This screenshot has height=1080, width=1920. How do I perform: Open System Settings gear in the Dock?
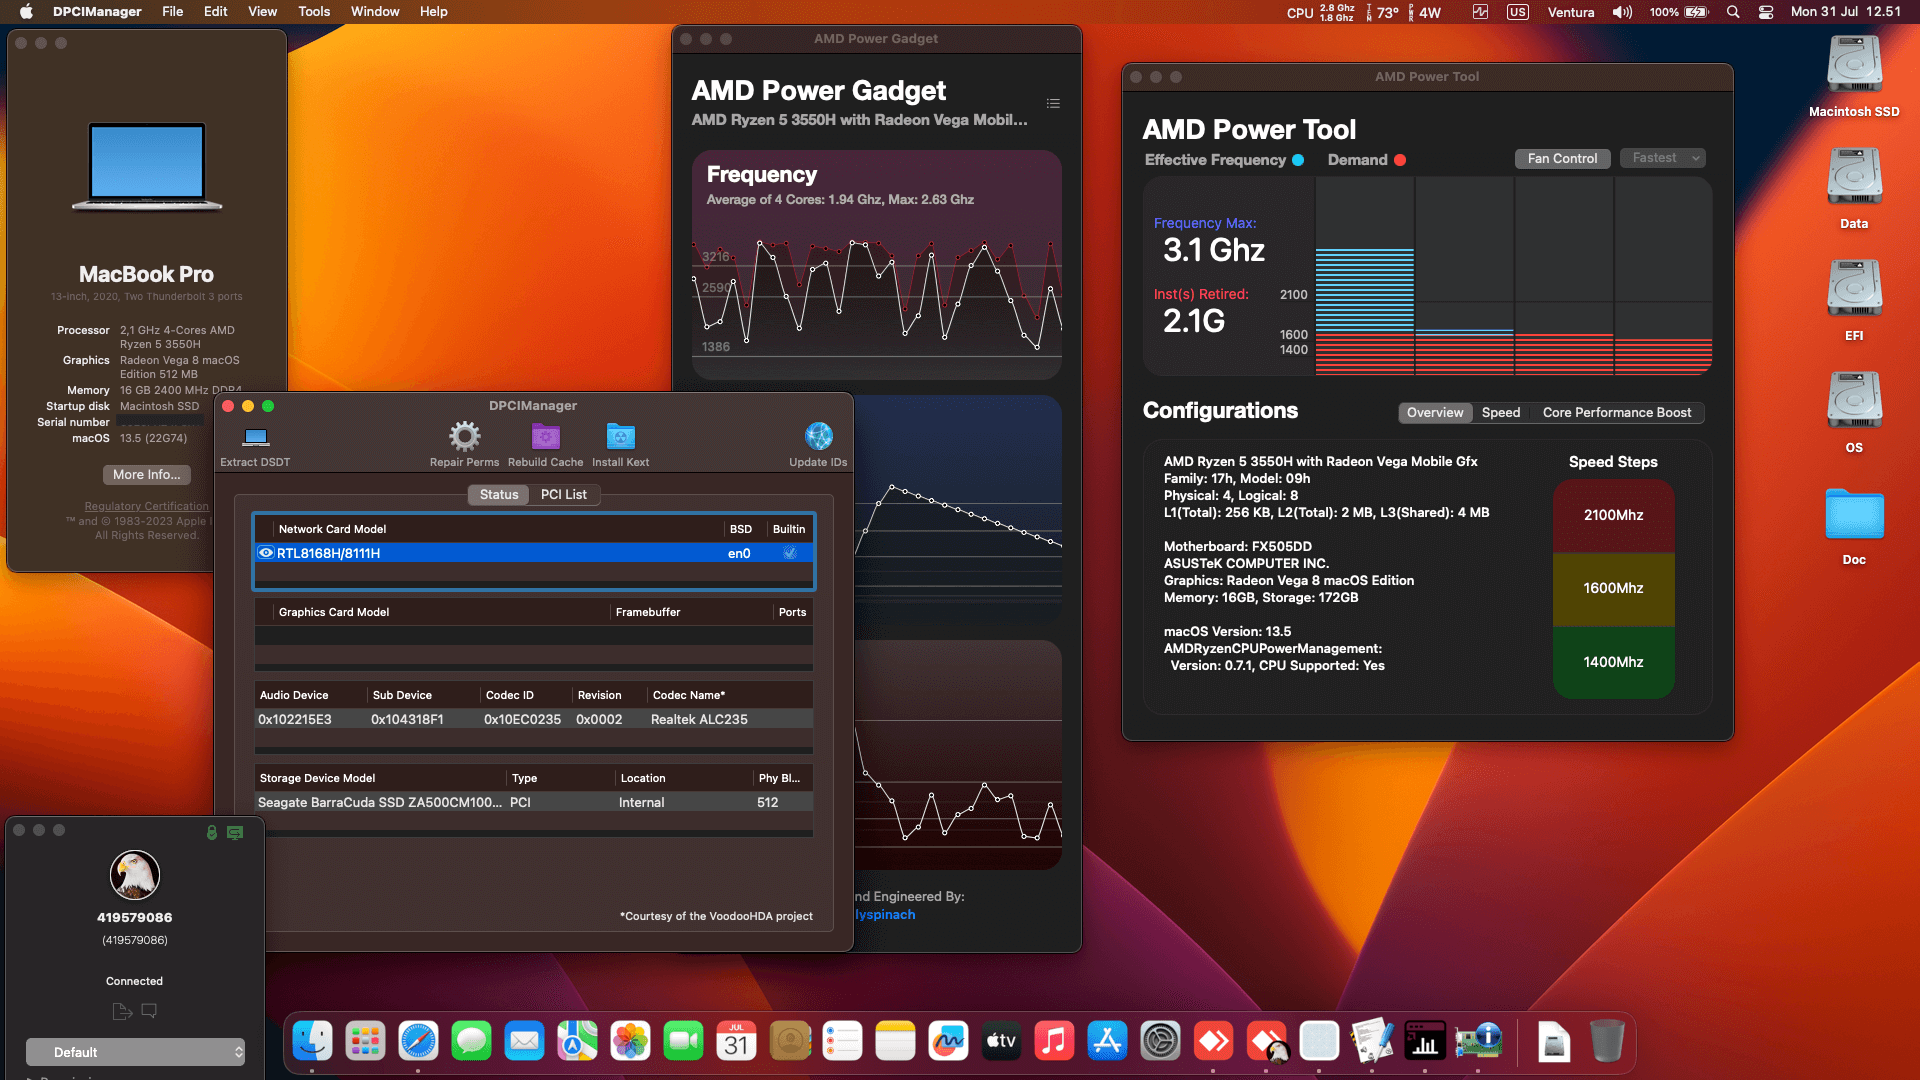point(1160,1042)
